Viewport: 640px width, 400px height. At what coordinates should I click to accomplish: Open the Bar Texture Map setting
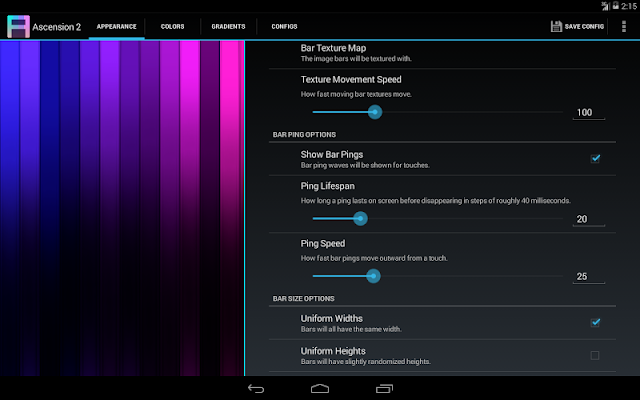pos(442,53)
